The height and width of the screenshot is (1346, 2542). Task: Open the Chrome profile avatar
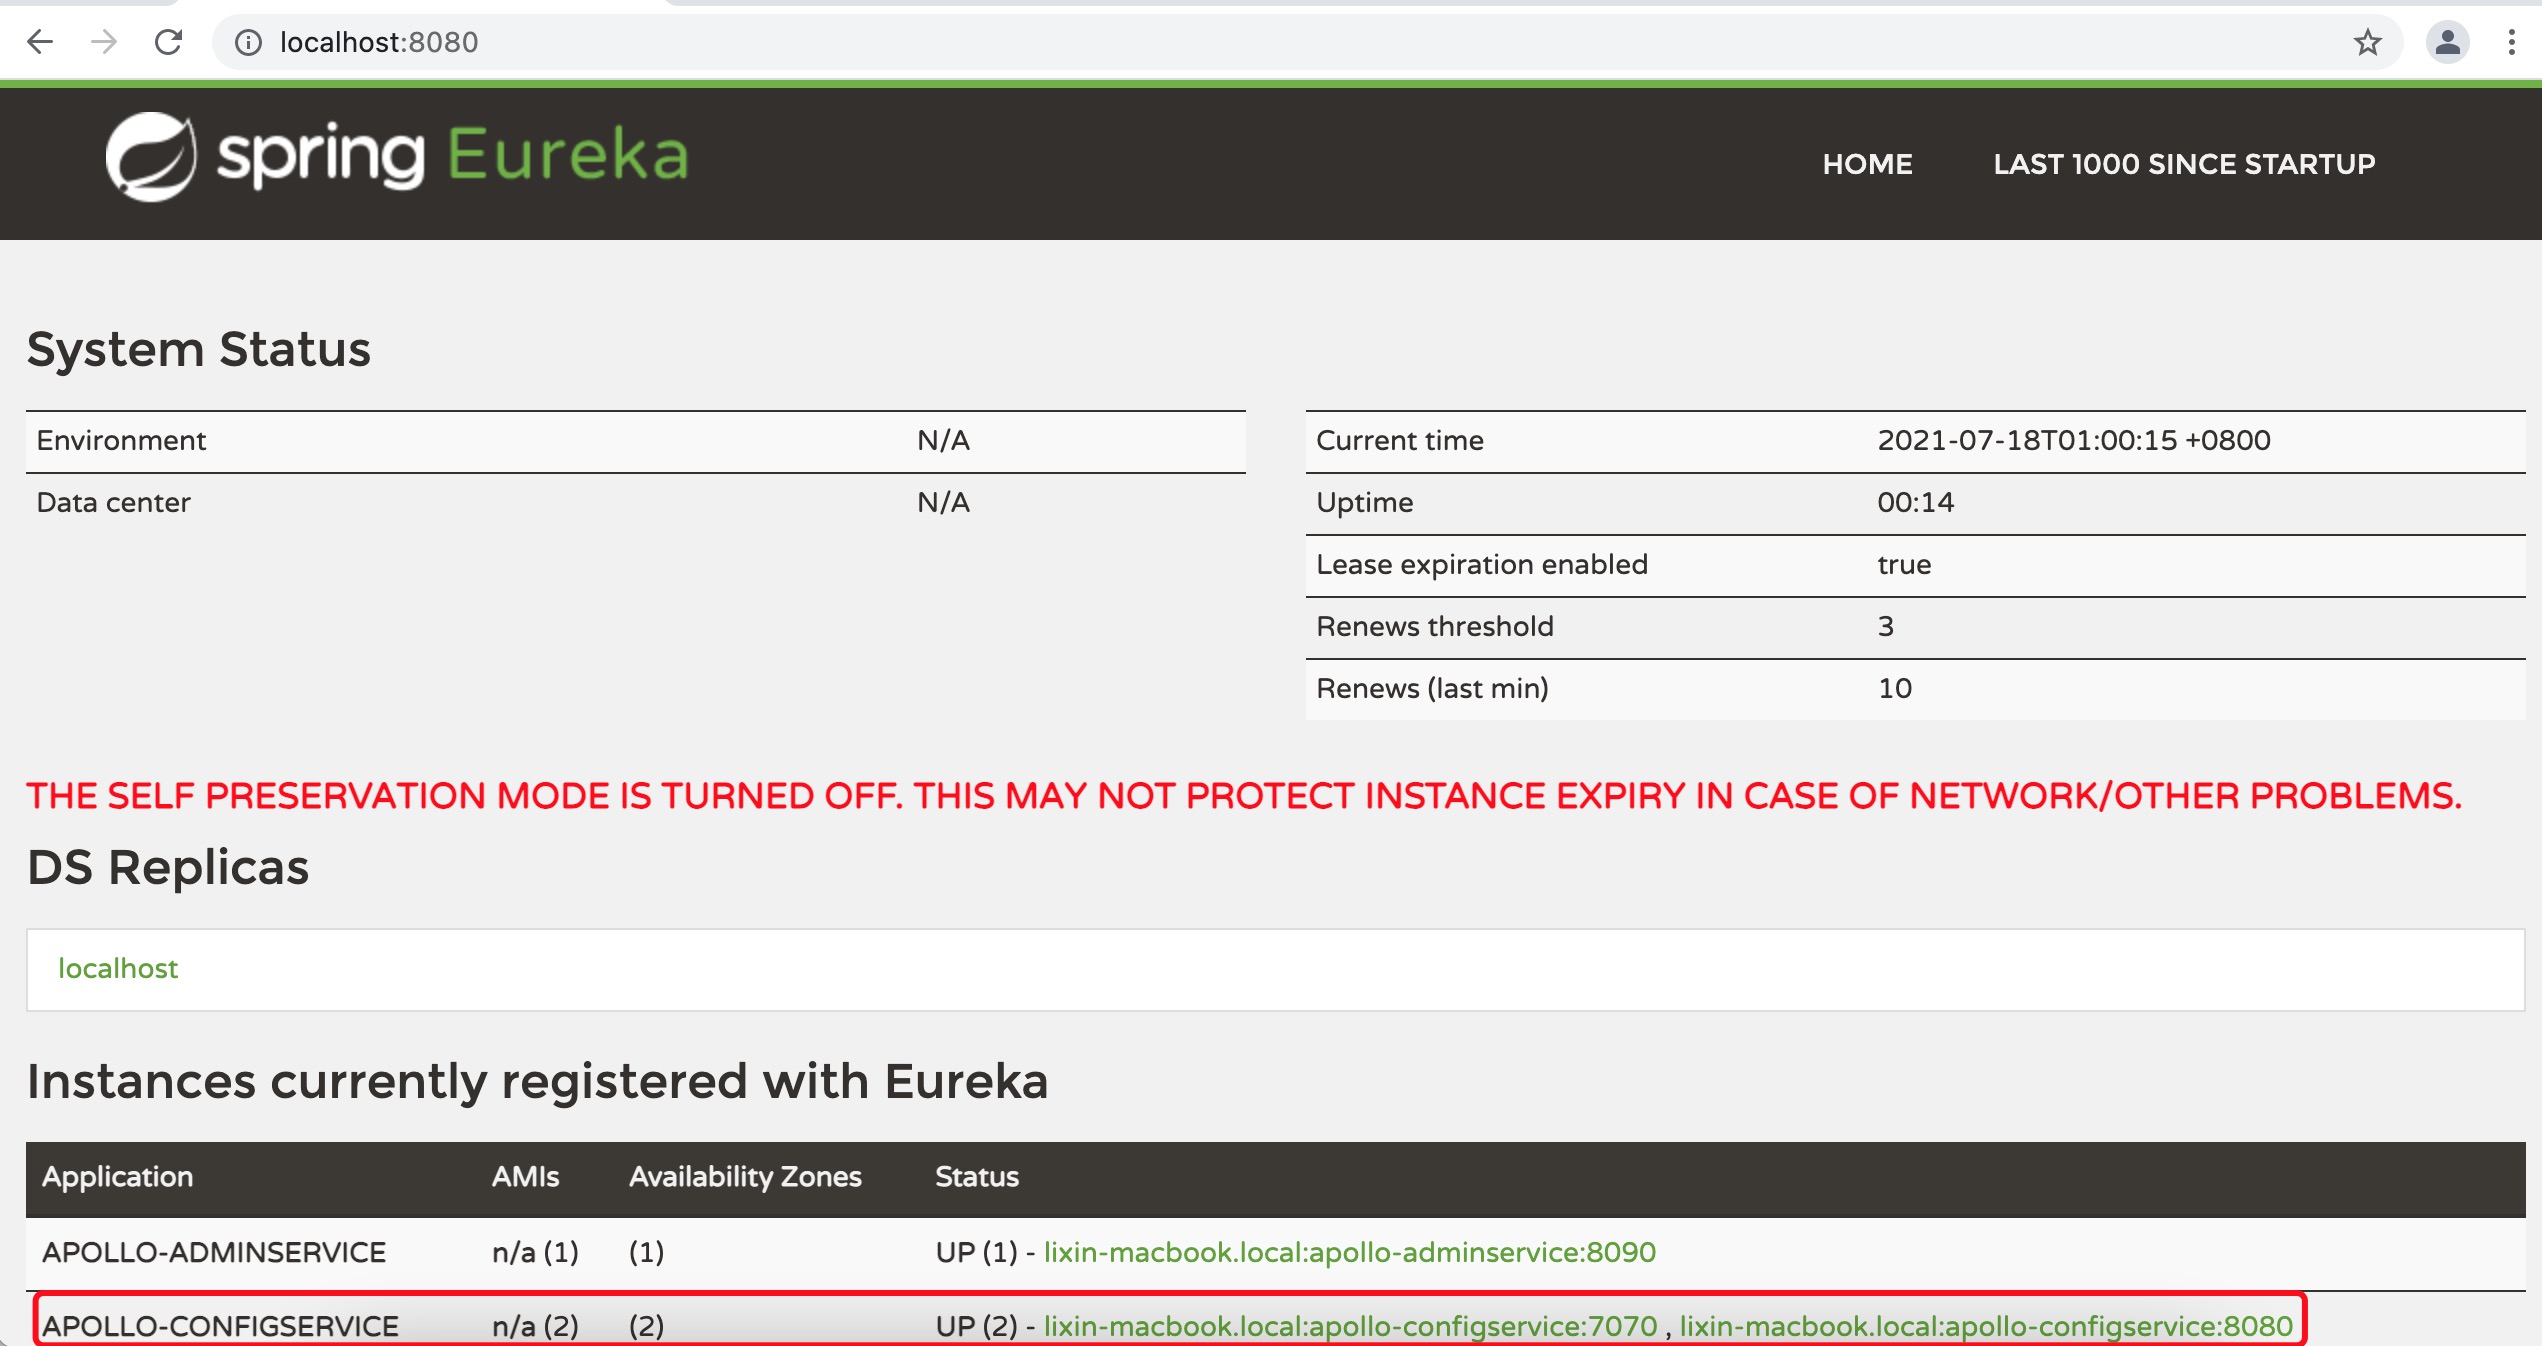coord(2447,42)
